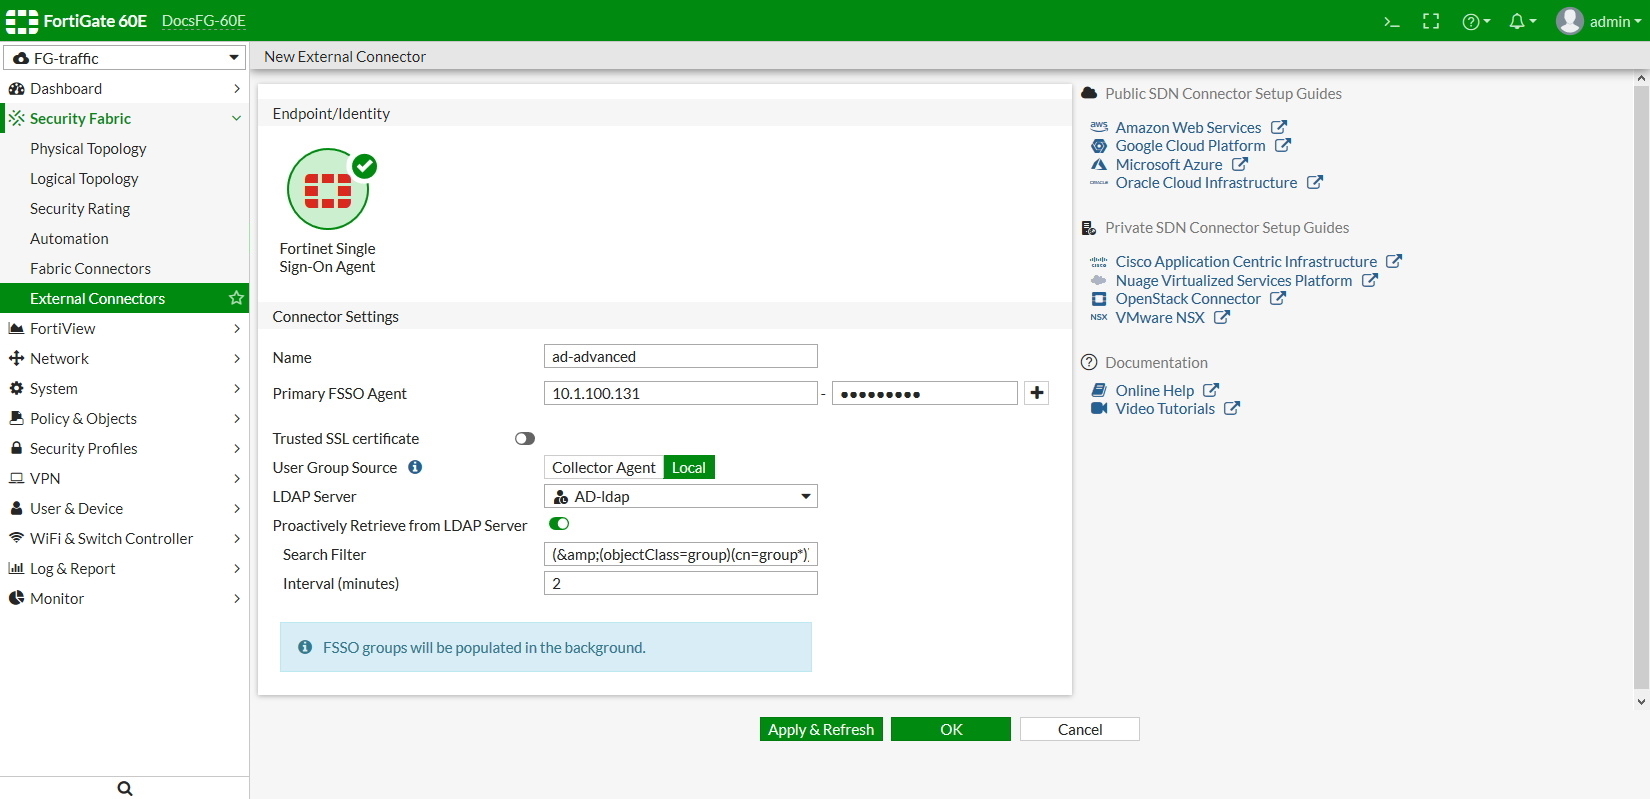Open the FG-traffic VDOM dropdown
Viewport: 1650px width, 799px height.
click(x=125, y=58)
